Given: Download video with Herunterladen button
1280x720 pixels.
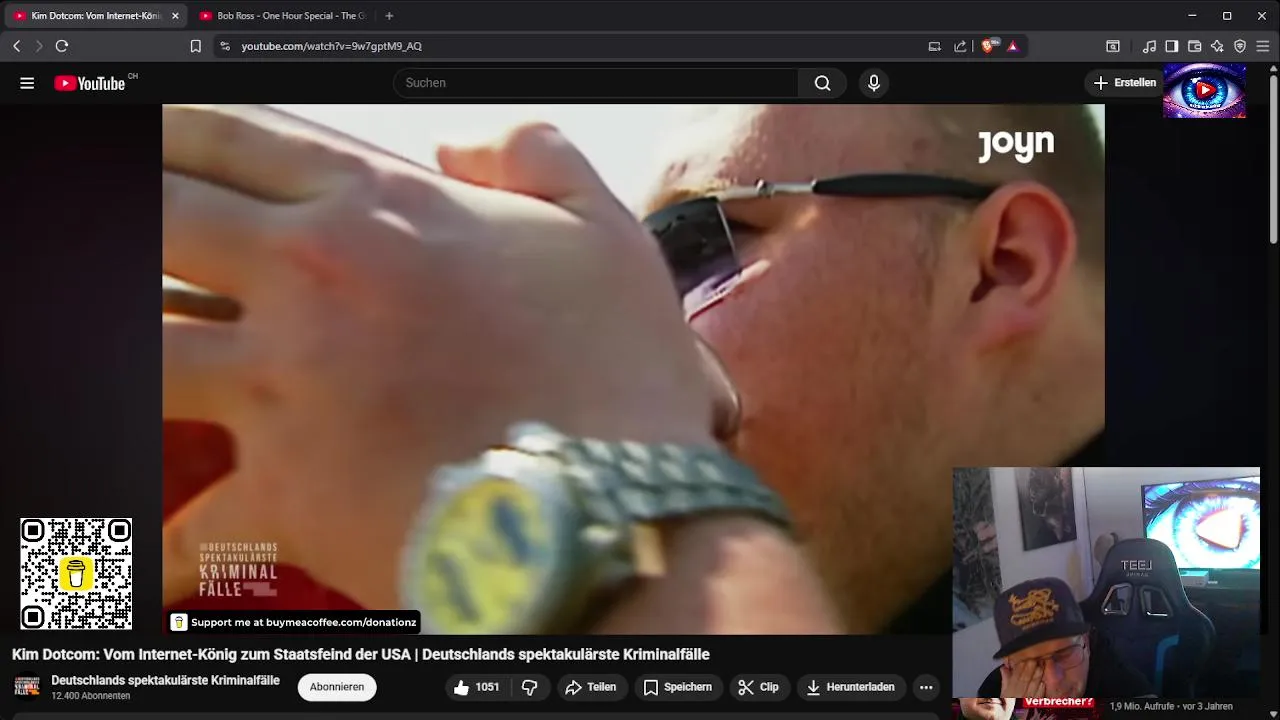Looking at the screenshot, I should [x=851, y=687].
